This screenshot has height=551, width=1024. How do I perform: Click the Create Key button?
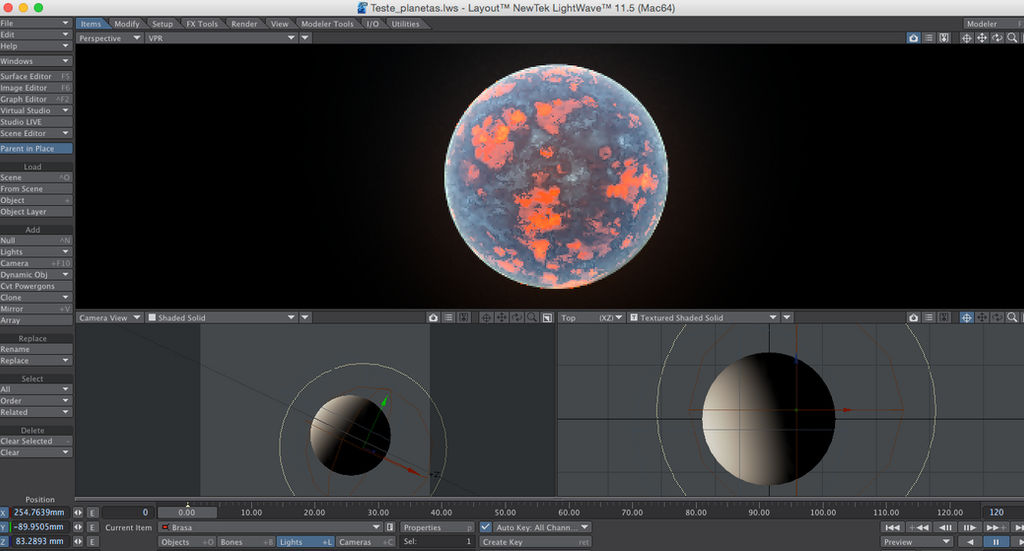pos(536,542)
